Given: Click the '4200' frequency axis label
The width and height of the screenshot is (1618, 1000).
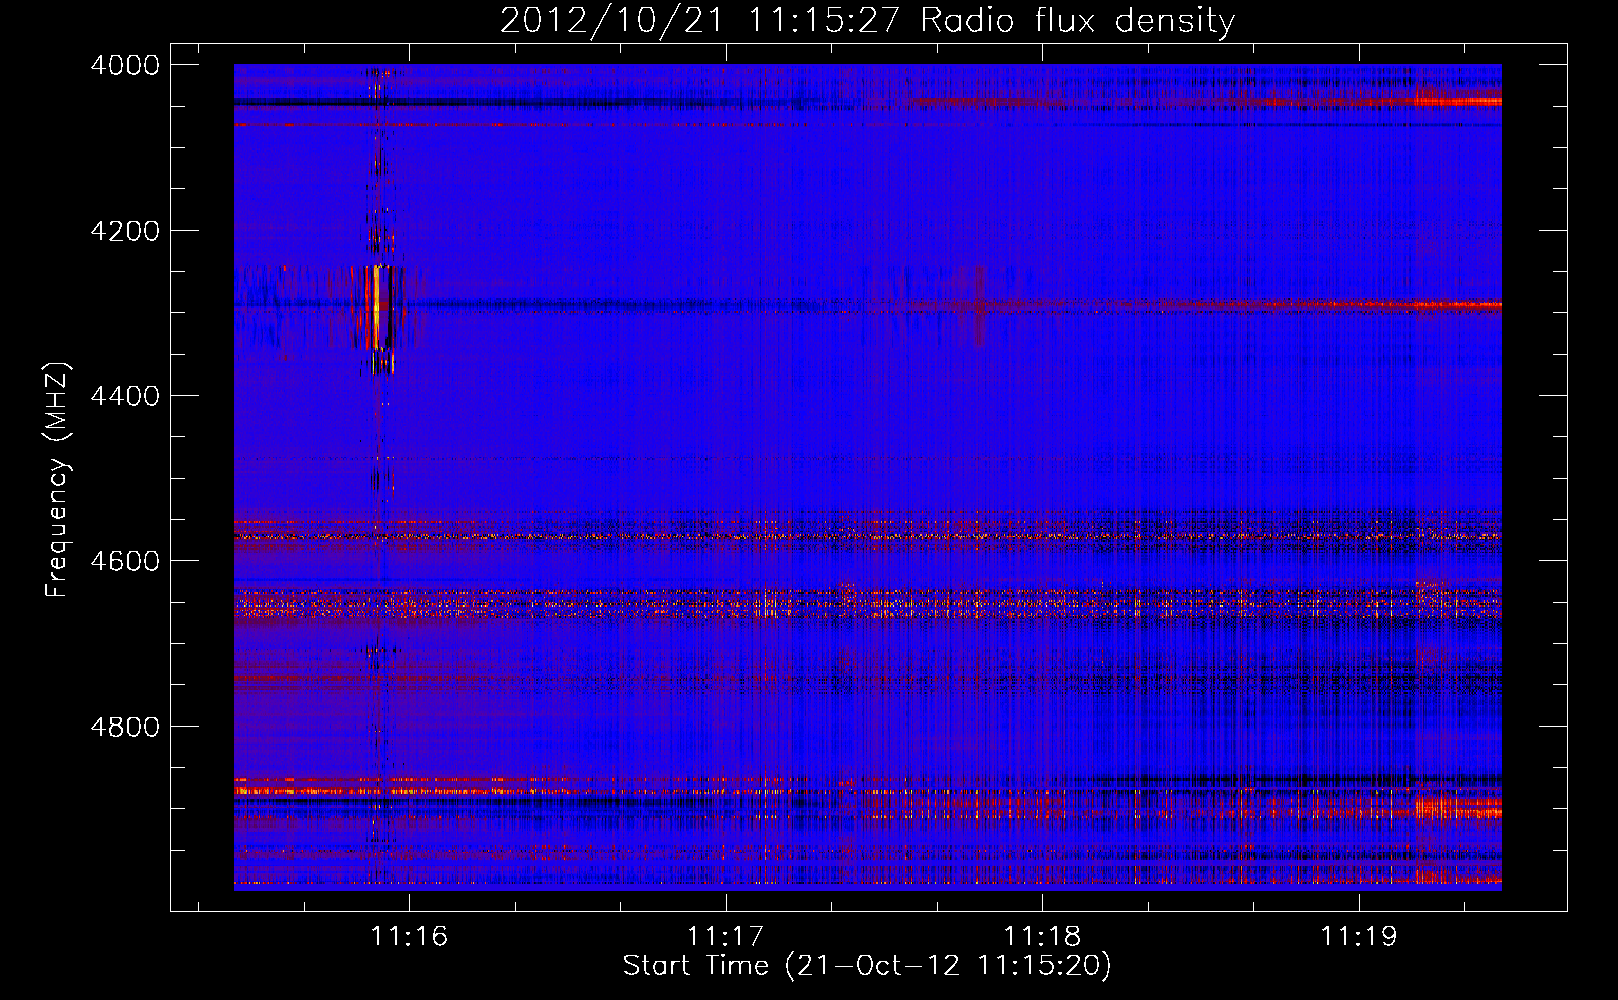Looking at the screenshot, I should (x=125, y=231).
